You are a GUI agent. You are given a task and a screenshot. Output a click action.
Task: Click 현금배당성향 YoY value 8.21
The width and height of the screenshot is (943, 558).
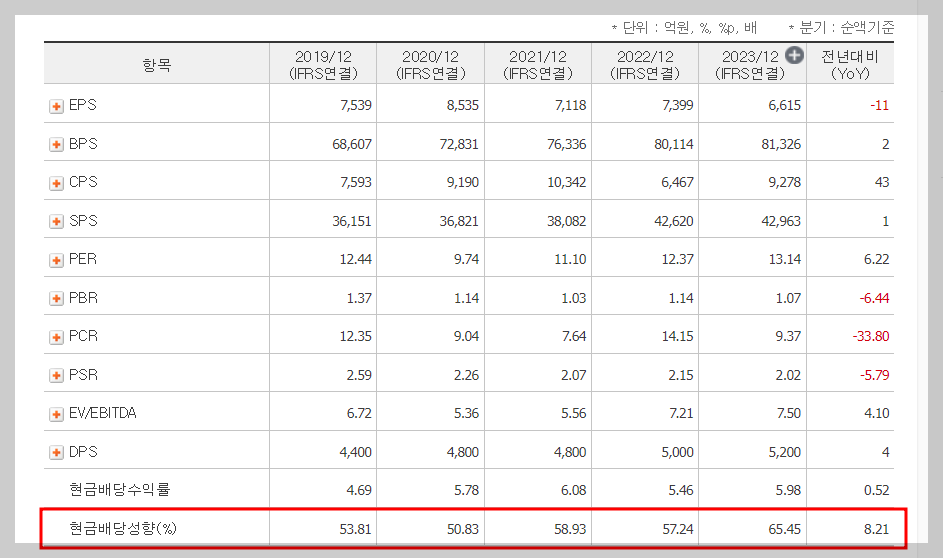coord(877,529)
